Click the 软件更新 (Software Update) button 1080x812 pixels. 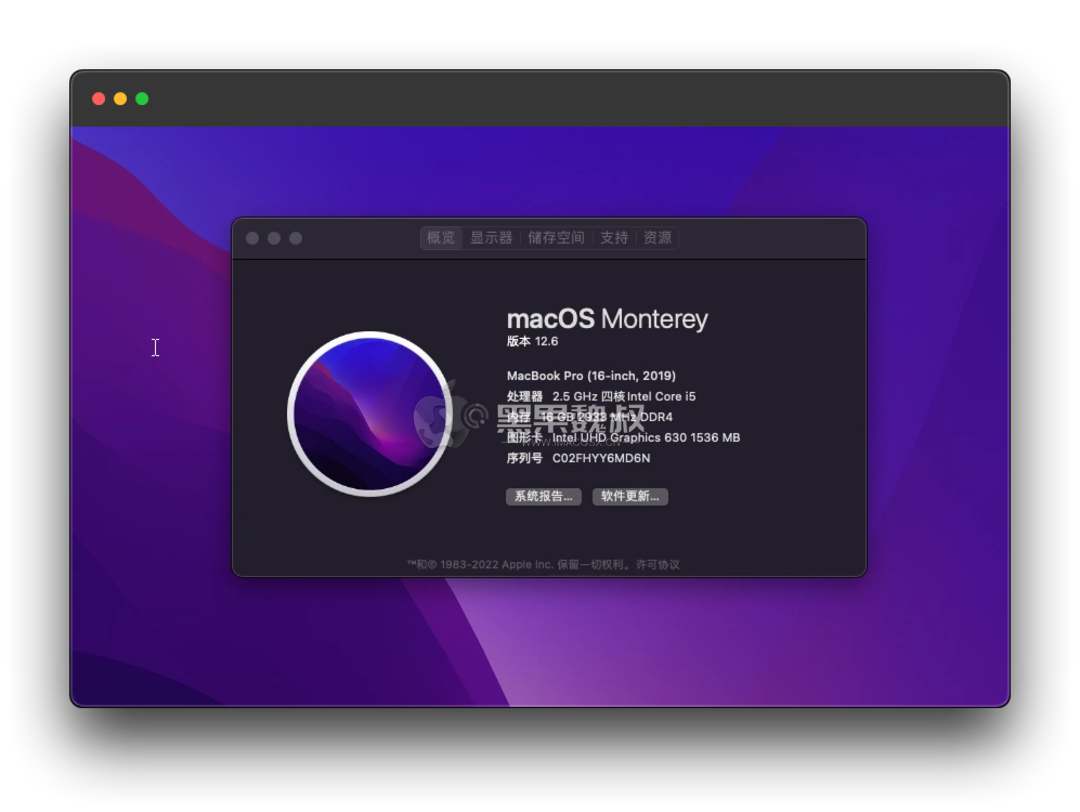click(x=629, y=497)
